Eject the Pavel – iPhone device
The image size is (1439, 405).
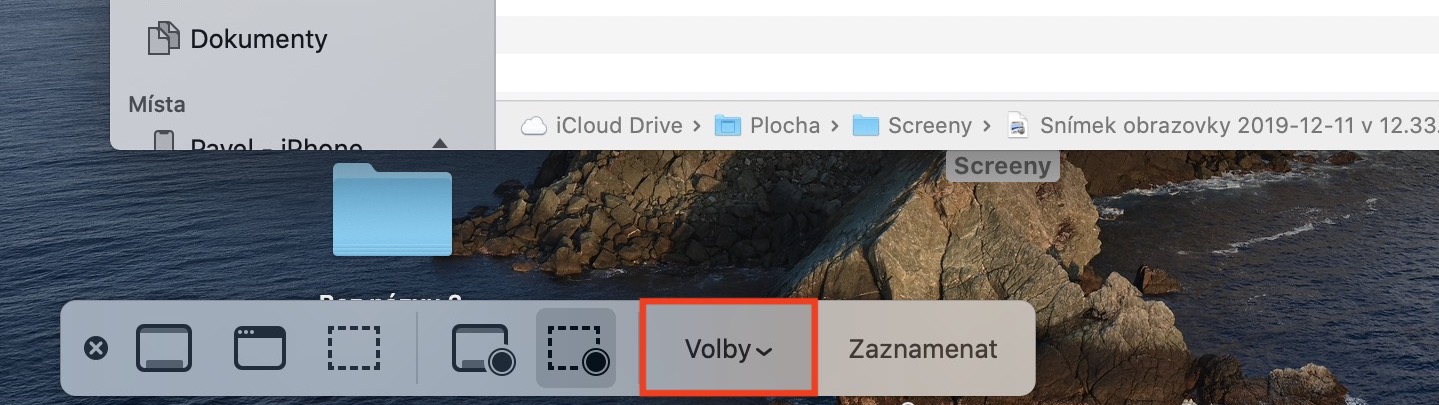pyautogui.click(x=439, y=144)
